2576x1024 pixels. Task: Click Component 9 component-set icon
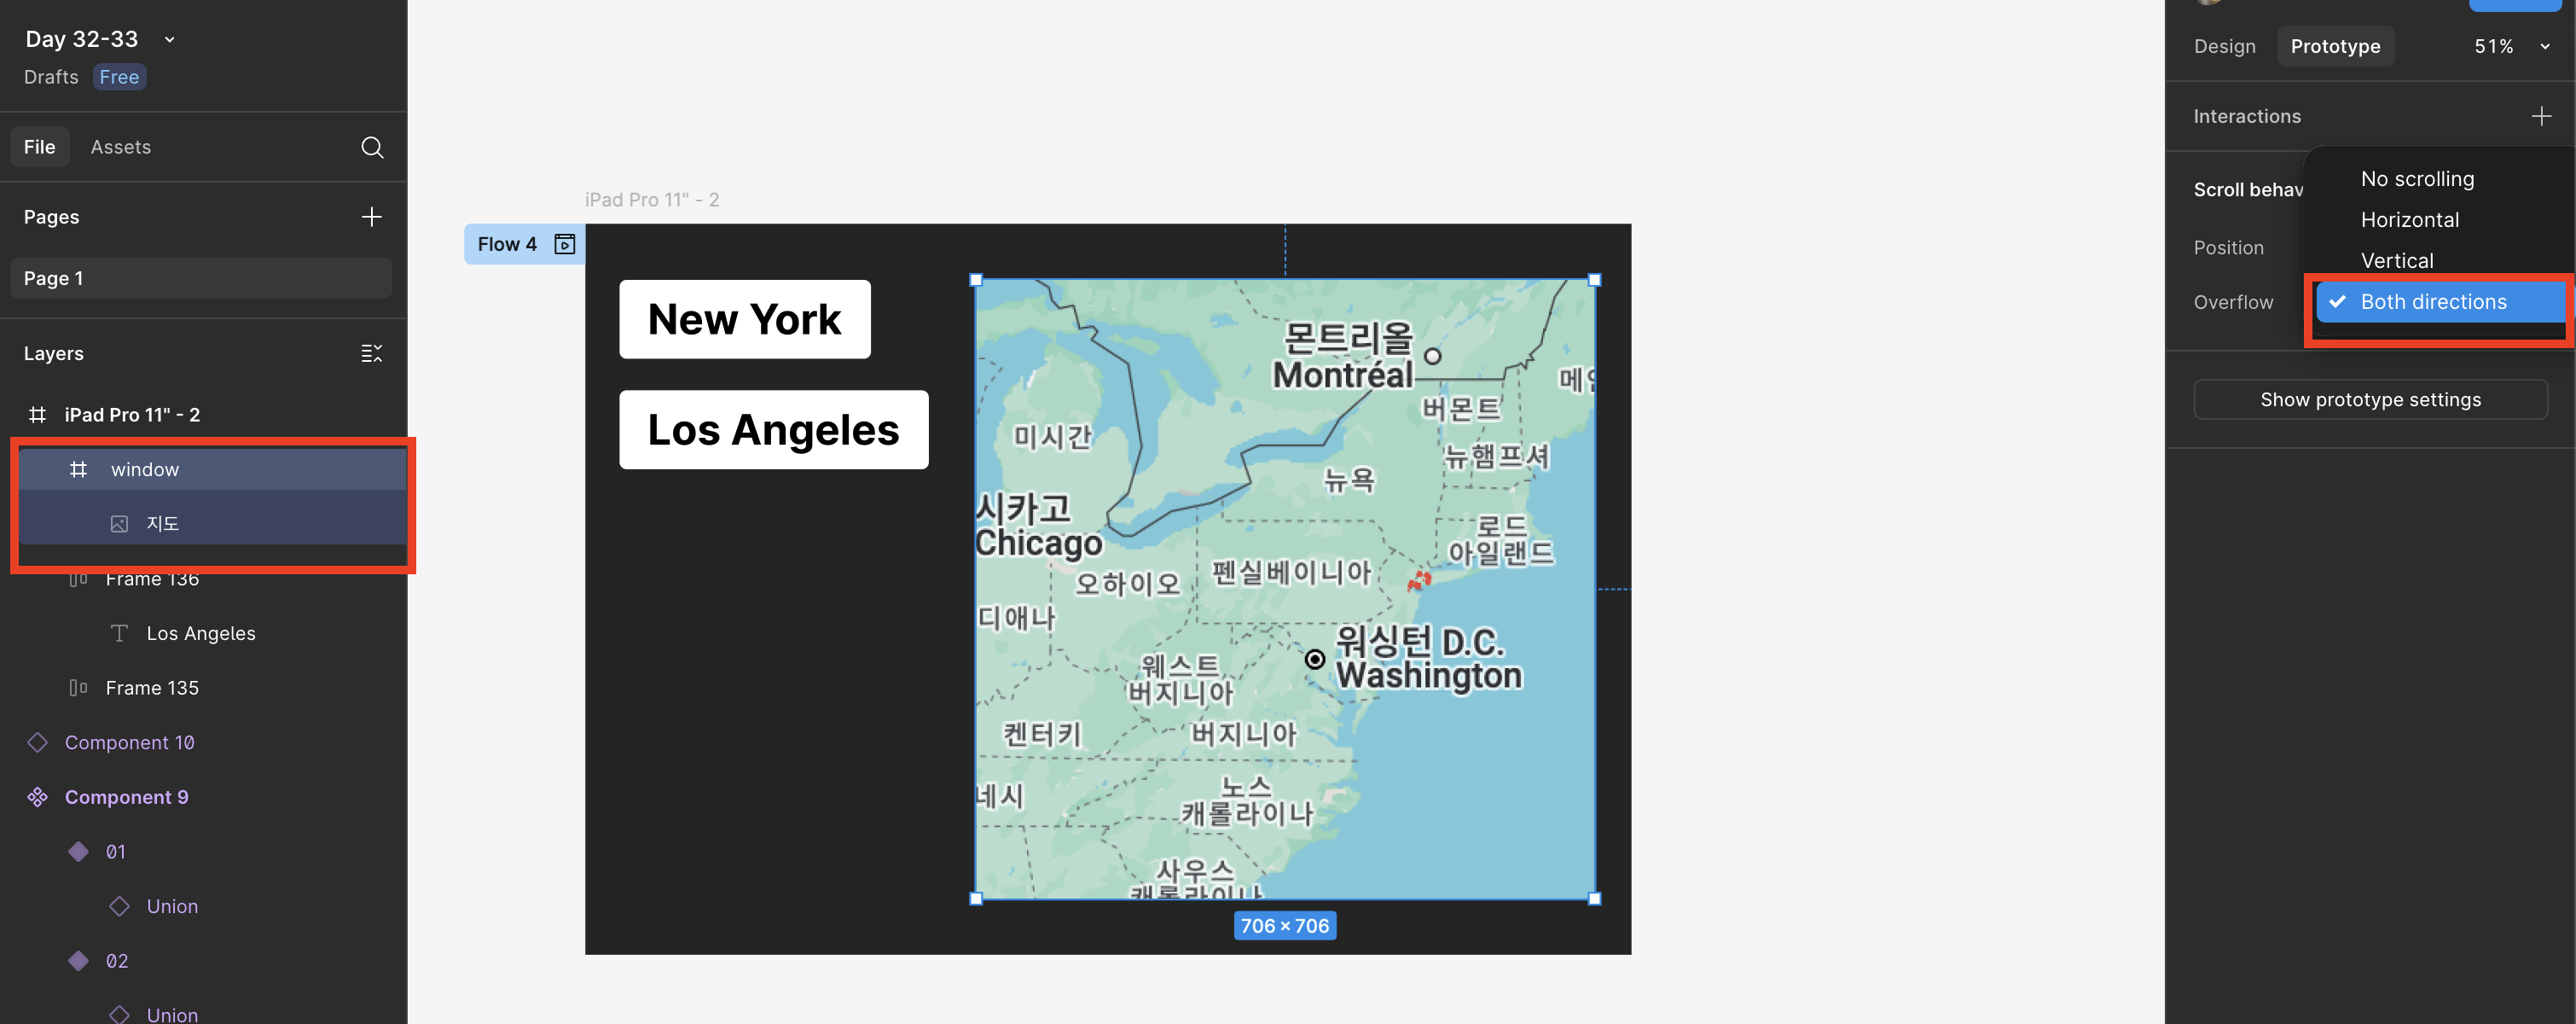37,797
